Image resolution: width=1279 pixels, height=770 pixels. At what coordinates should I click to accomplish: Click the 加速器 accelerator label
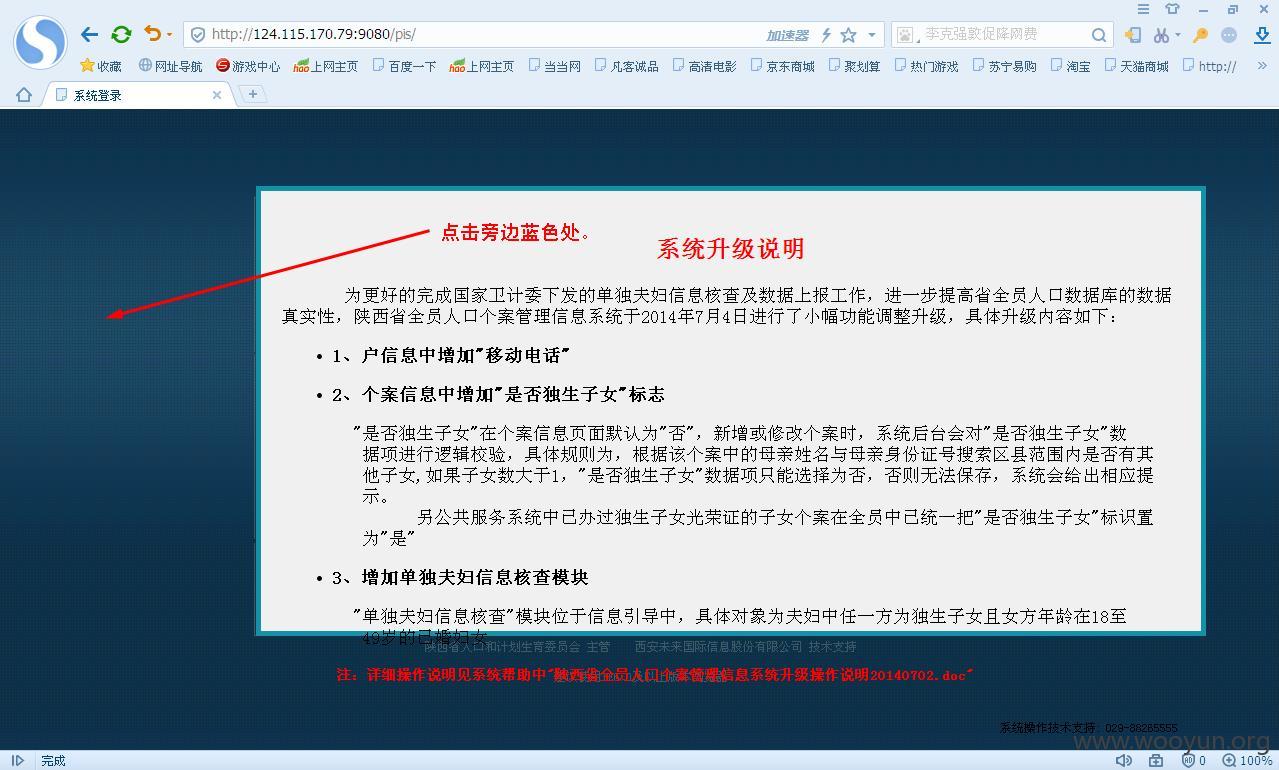click(787, 35)
